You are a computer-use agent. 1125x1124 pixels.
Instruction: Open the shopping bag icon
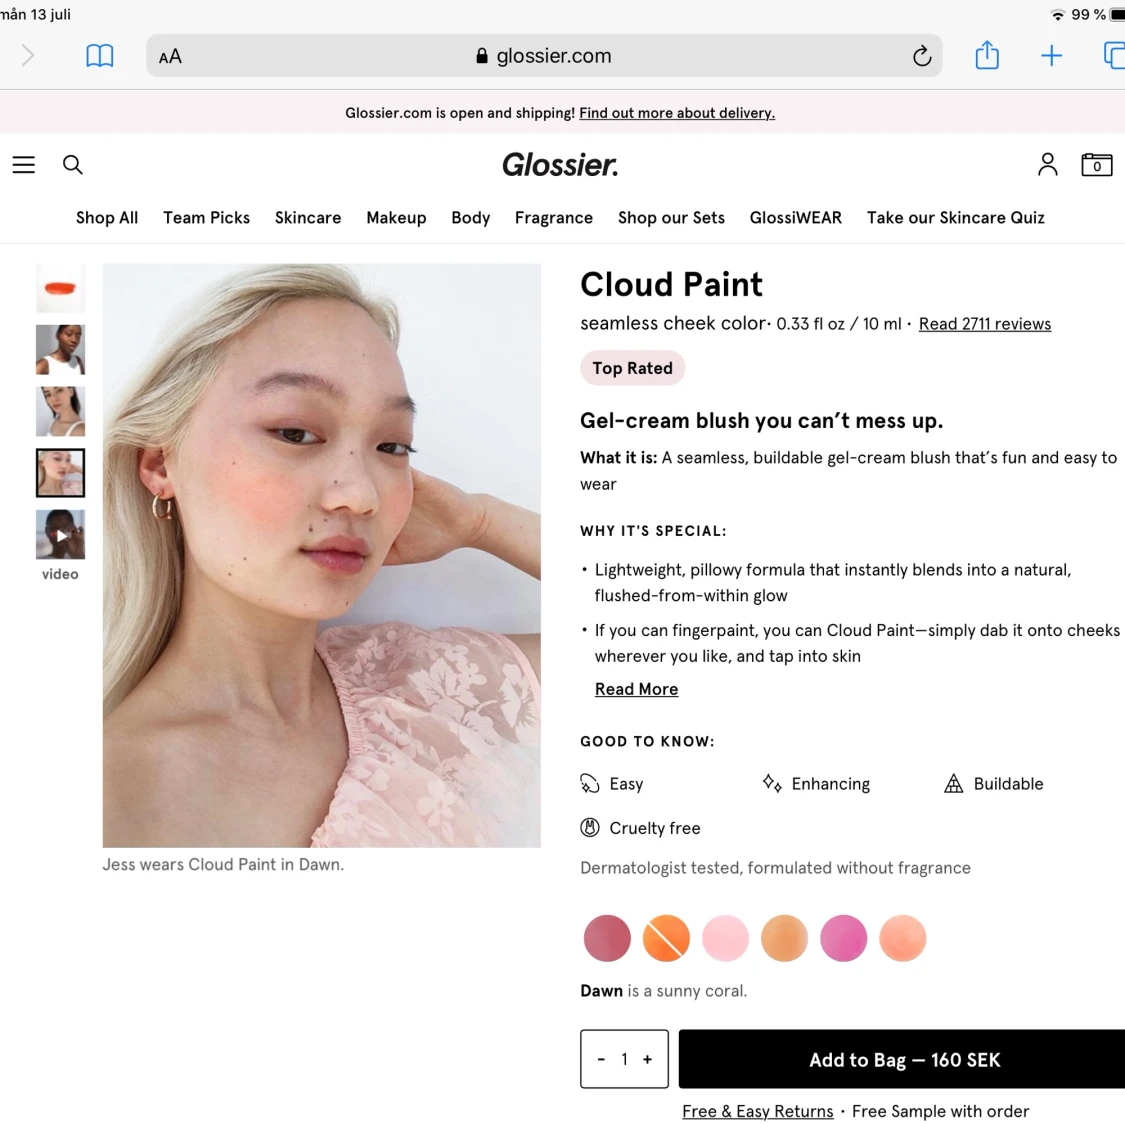point(1096,164)
